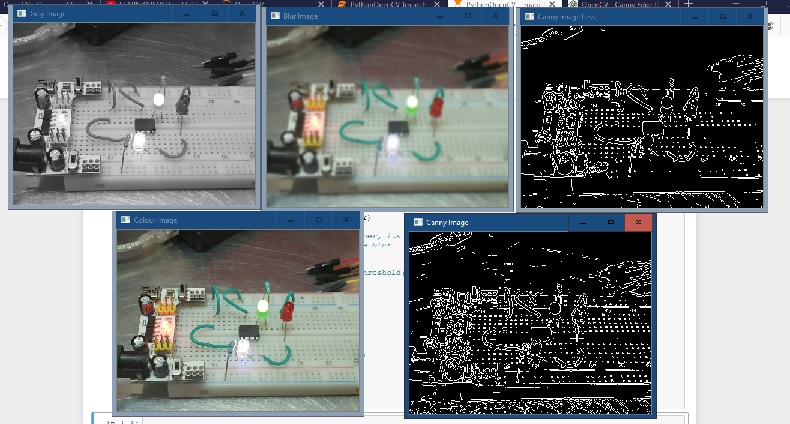Minimize the Canny Image Less window
This screenshot has height=424, width=790.
(695, 17)
